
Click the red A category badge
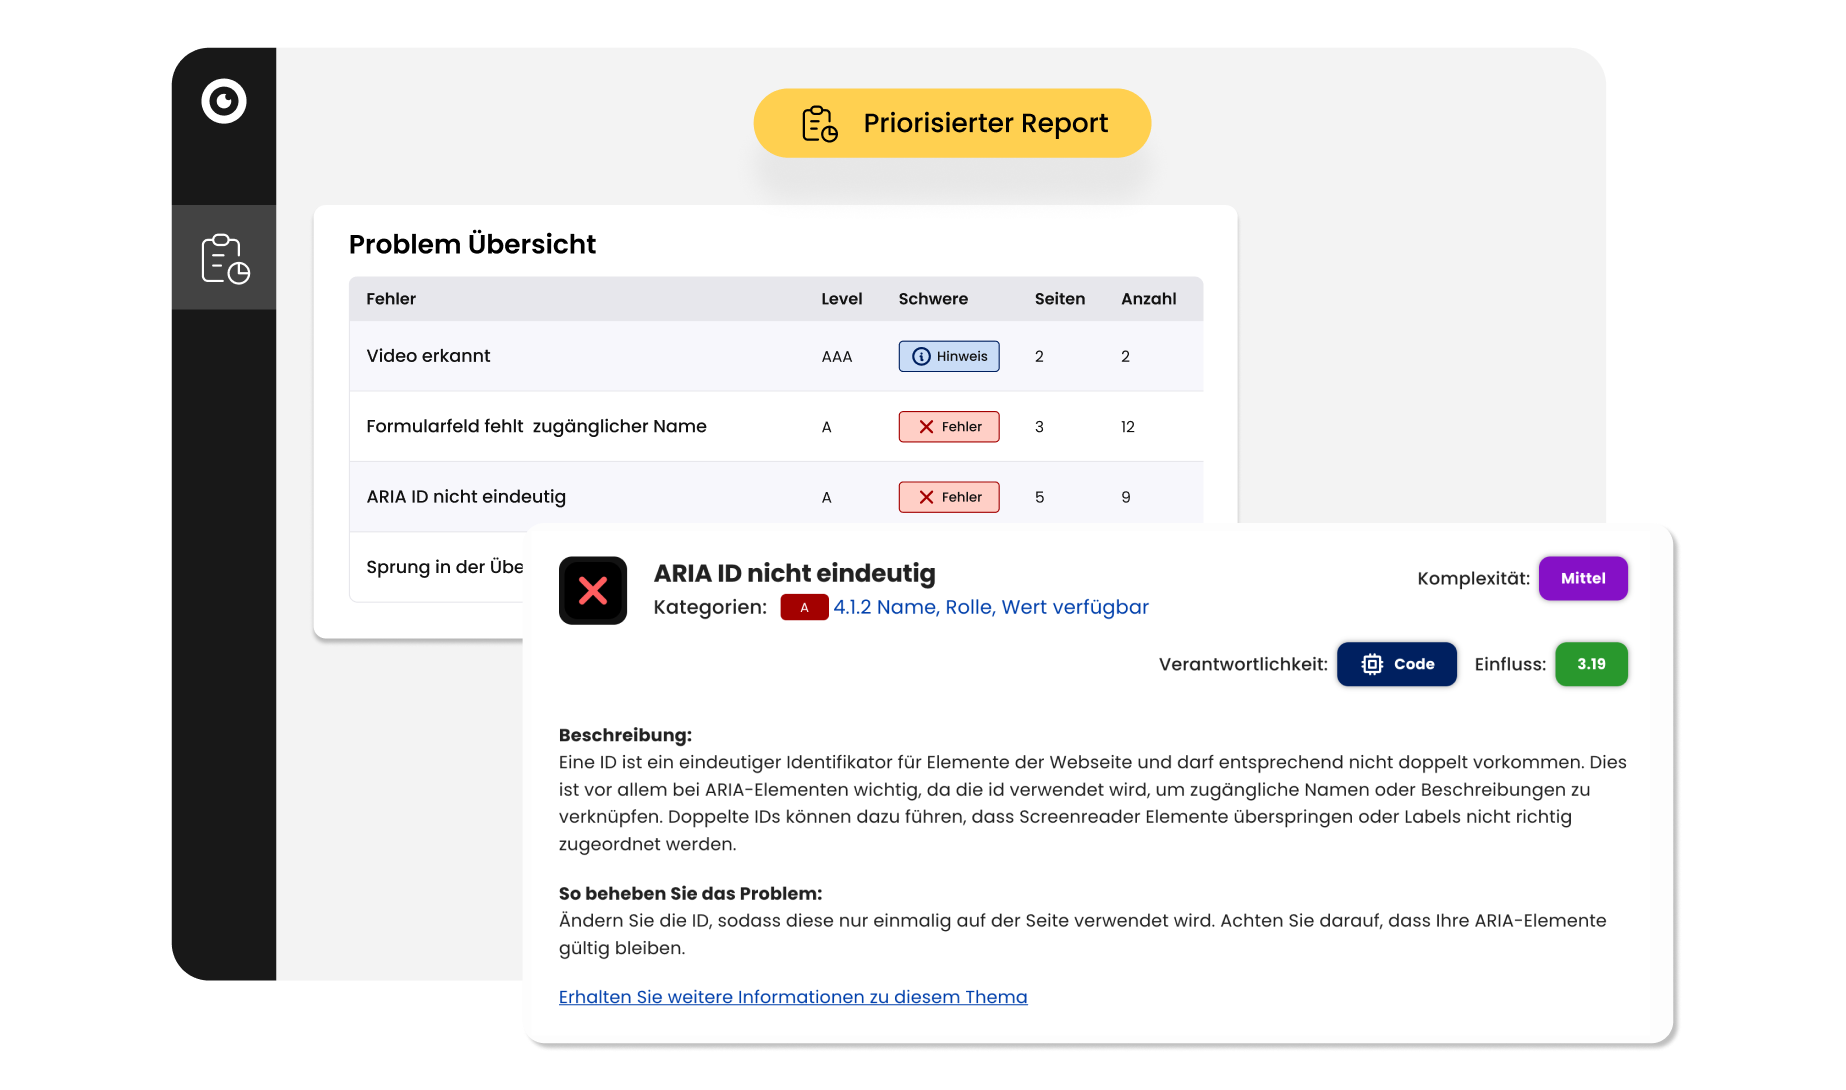tap(804, 607)
